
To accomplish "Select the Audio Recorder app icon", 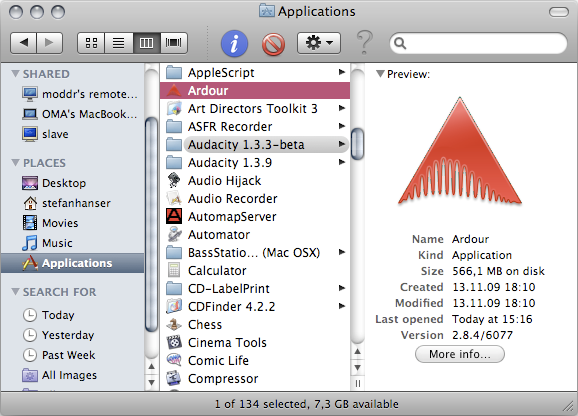I will point(174,198).
